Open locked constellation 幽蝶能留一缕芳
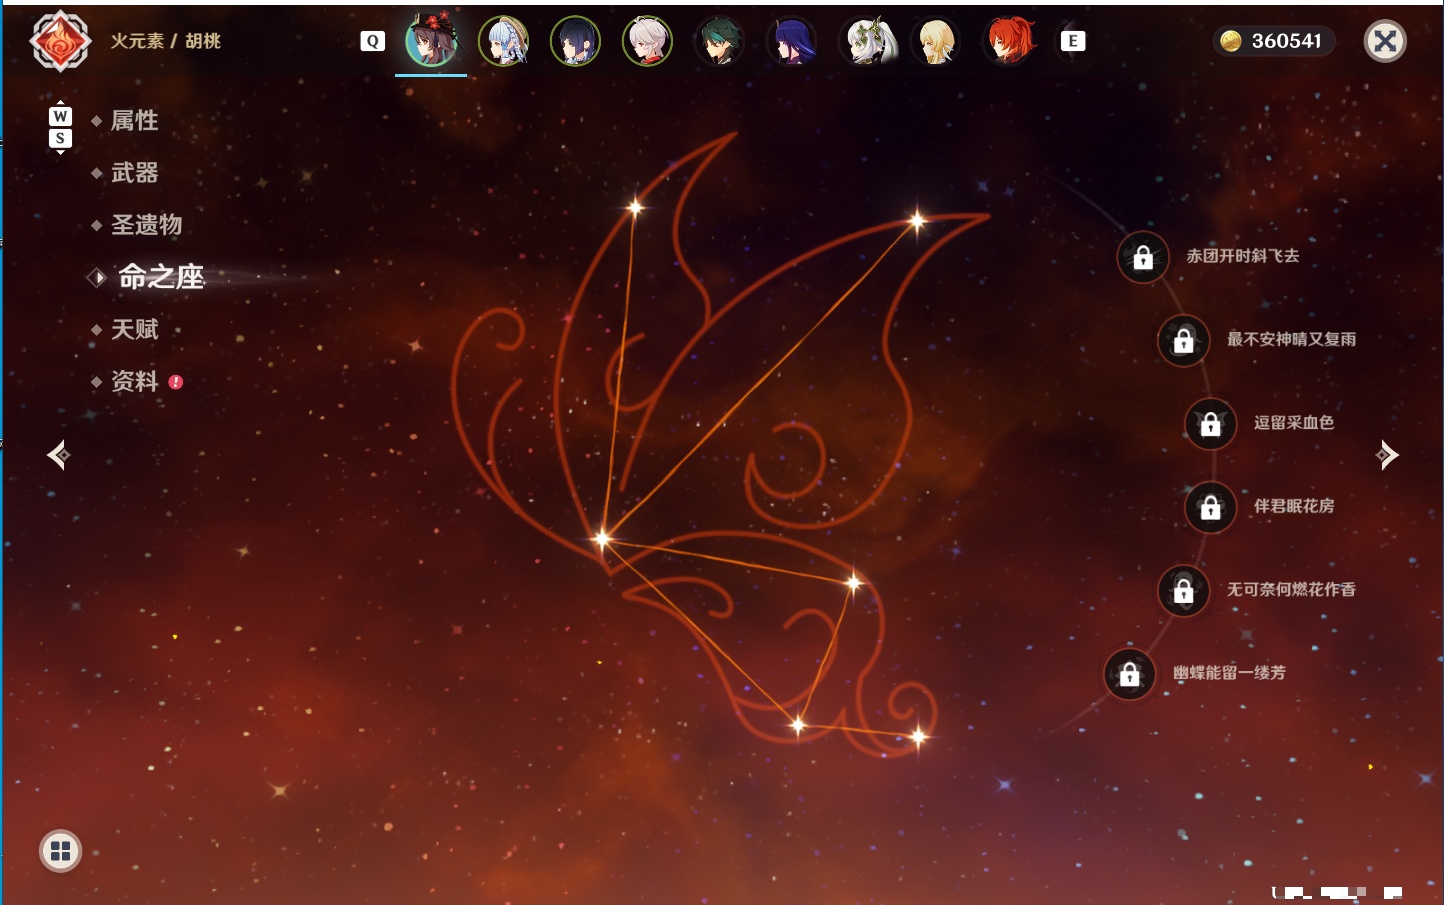Image resolution: width=1444 pixels, height=905 pixels. pos(1129,674)
